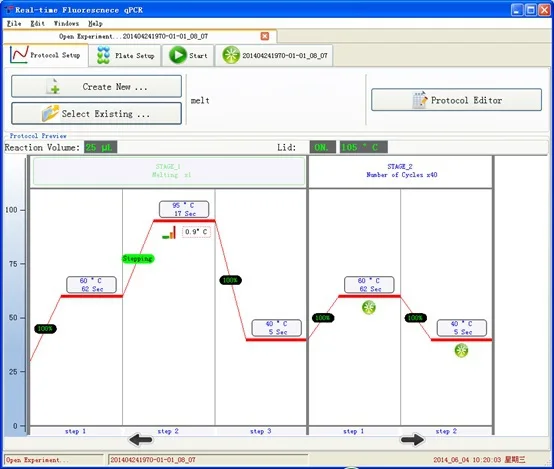
Task: Open the 201404241970-01-01_08_07 run tab
Action: 275,55
